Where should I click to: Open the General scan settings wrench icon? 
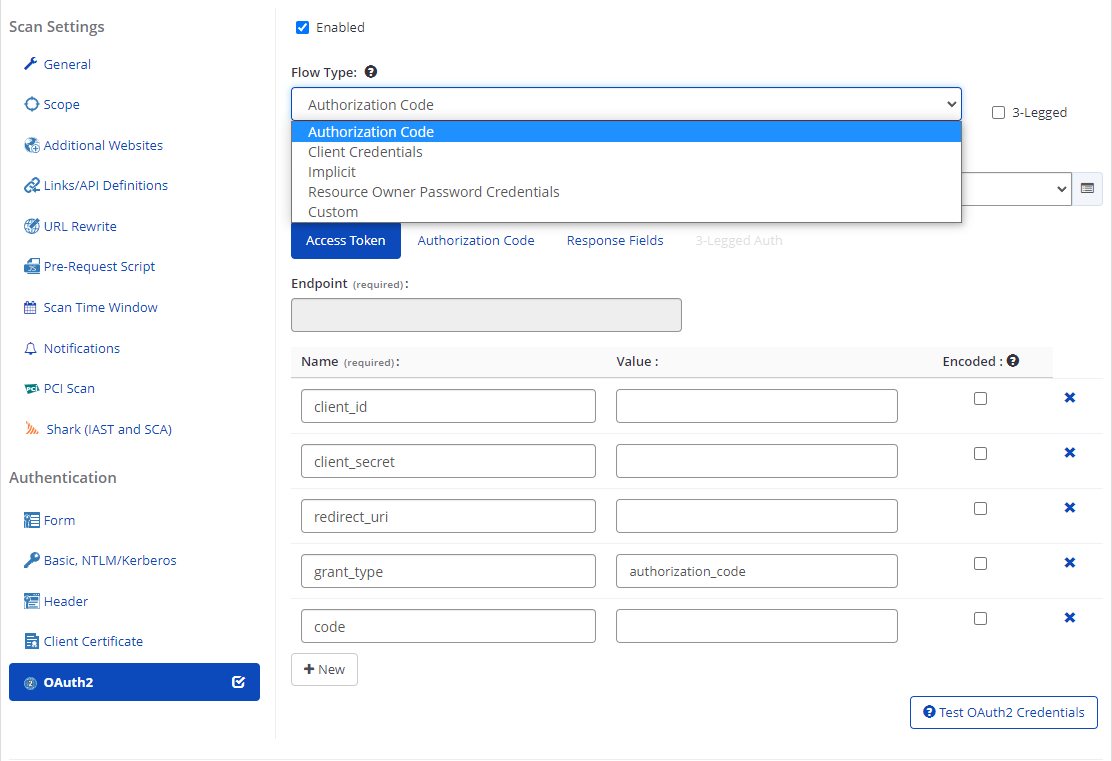[x=29, y=64]
